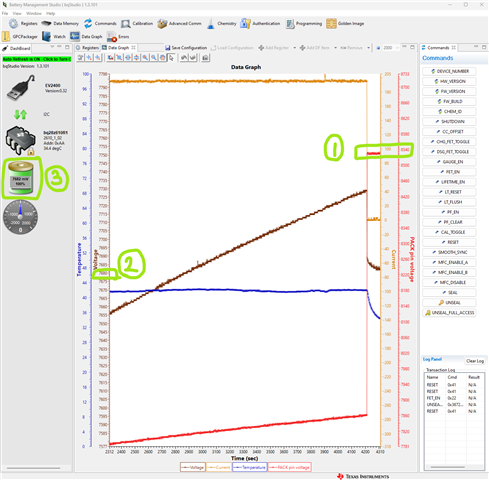Click the first icon in graph toolbar

click(x=80, y=58)
